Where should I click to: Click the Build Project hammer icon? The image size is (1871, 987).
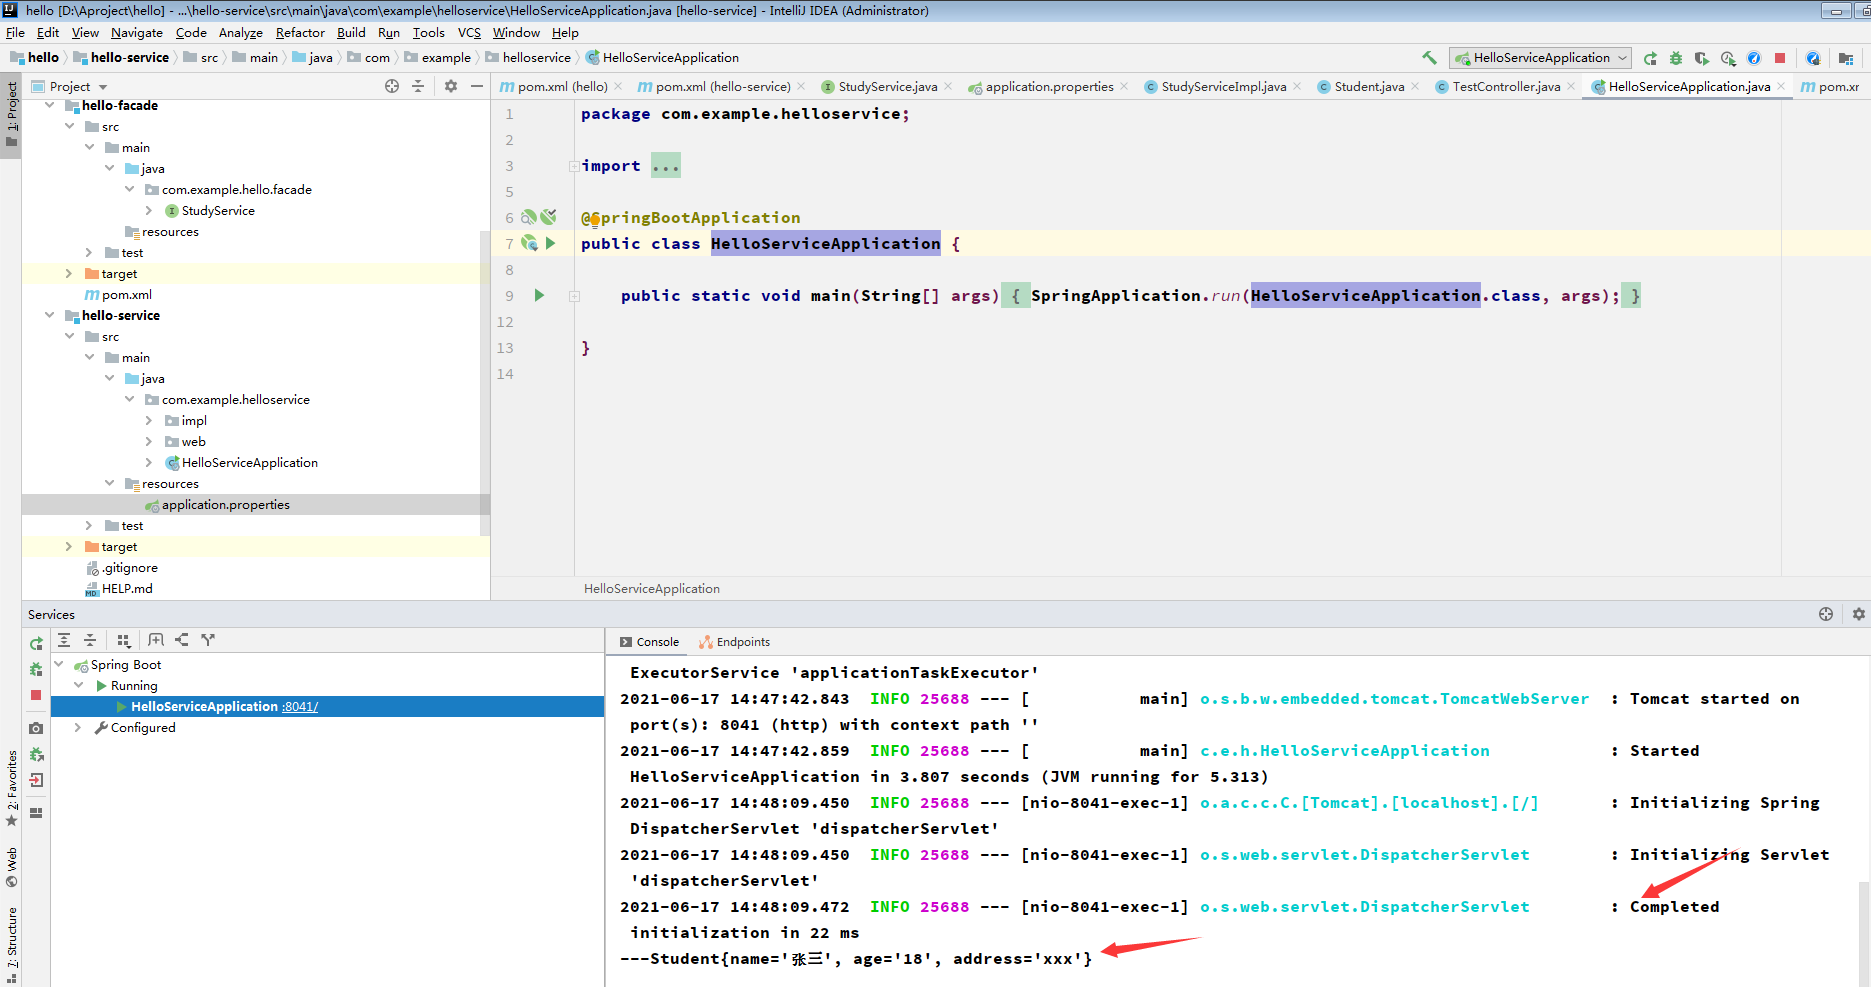pos(1429,58)
